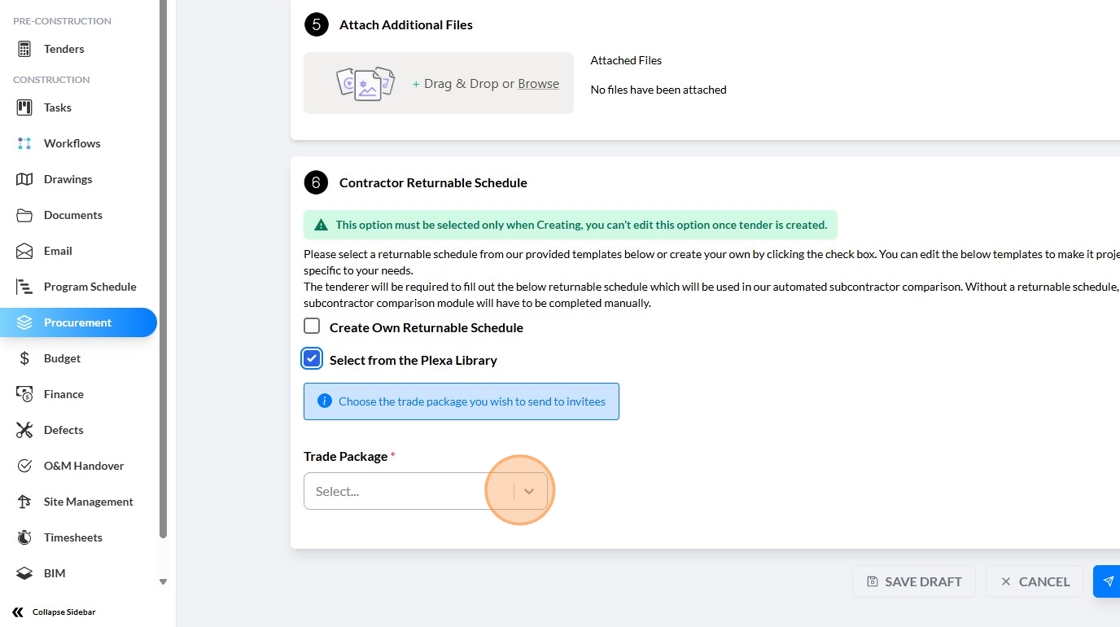
Task: Open the Budget menu item
Action: click(62, 358)
